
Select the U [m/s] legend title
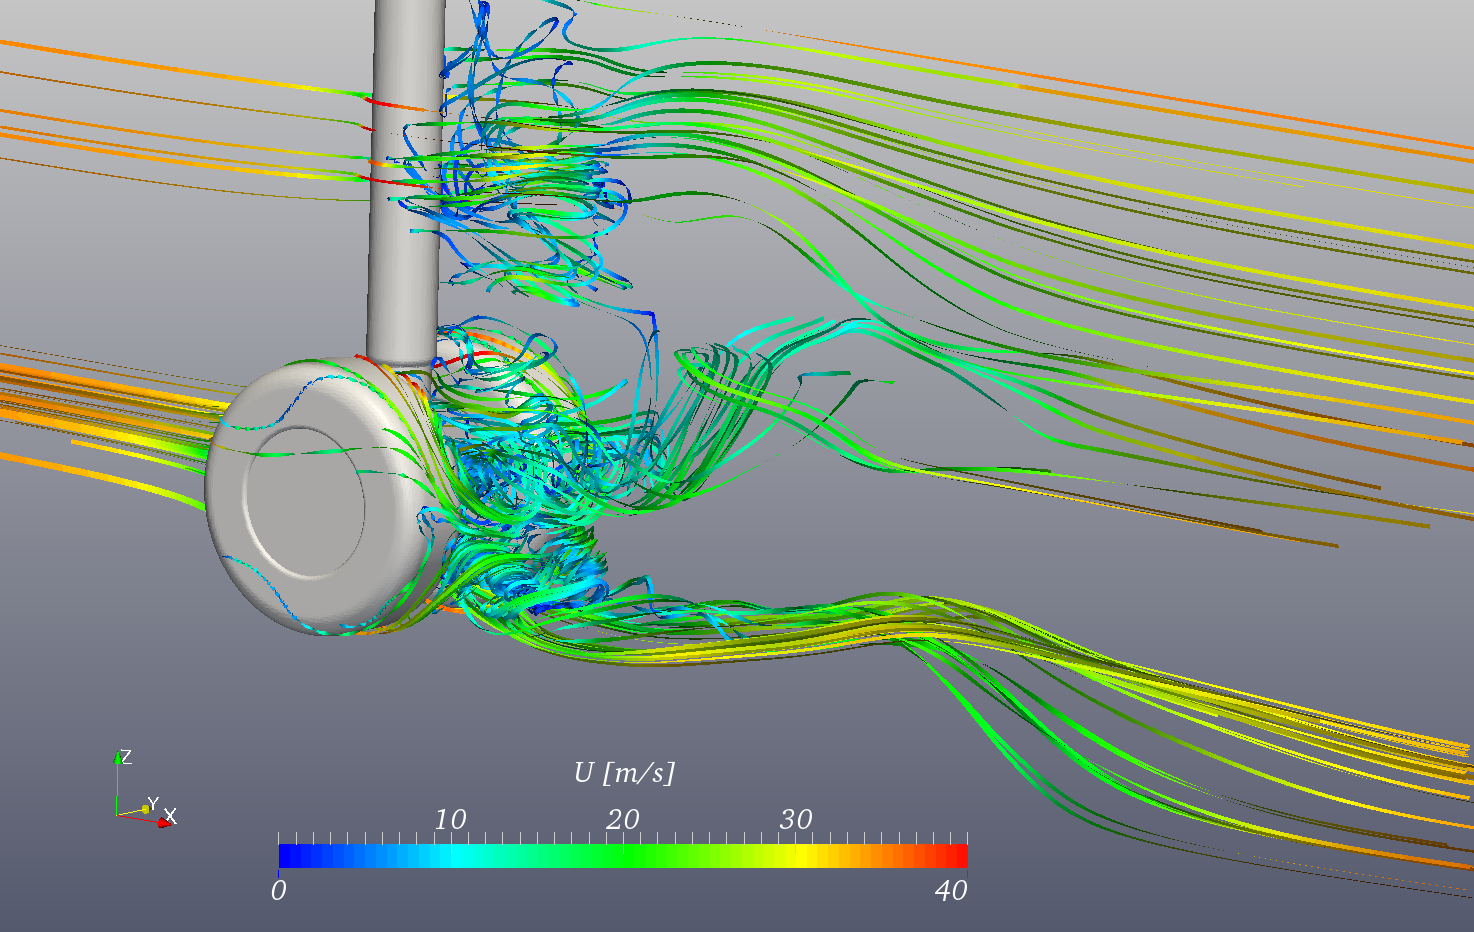[625, 772]
